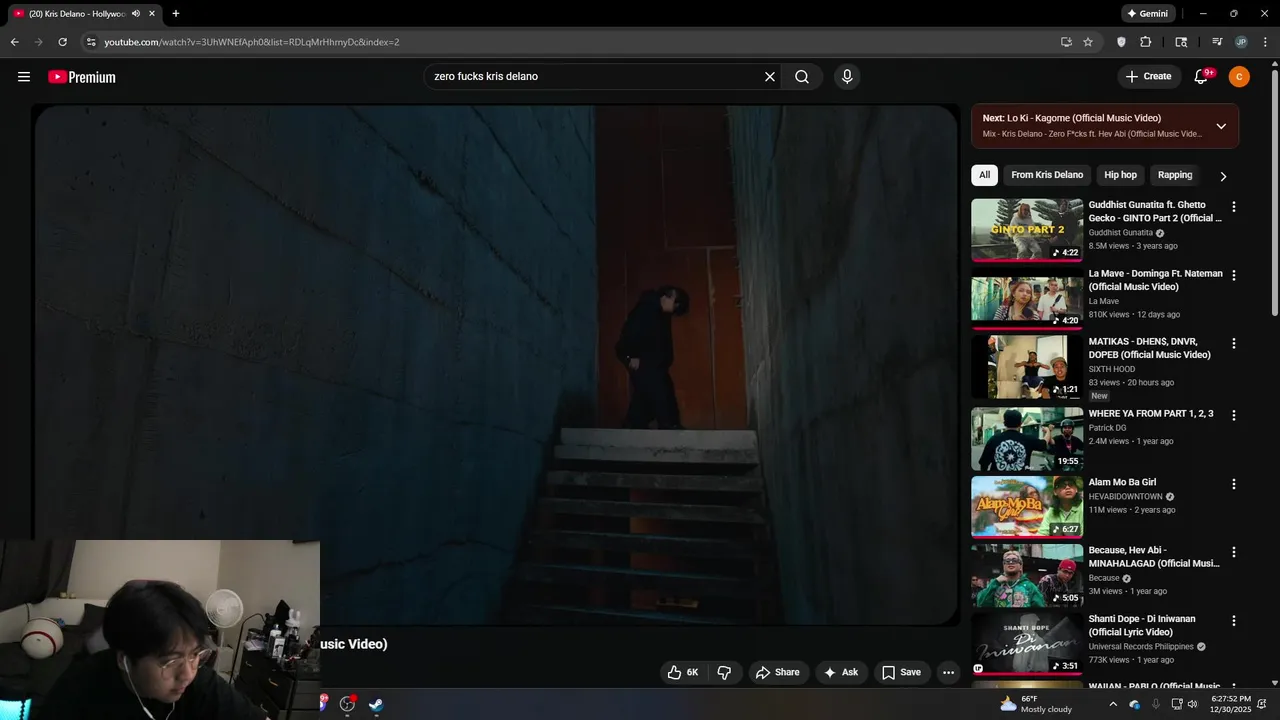Mute the tab via speaker icon
This screenshot has width=1280, height=720.
[136, 14]
